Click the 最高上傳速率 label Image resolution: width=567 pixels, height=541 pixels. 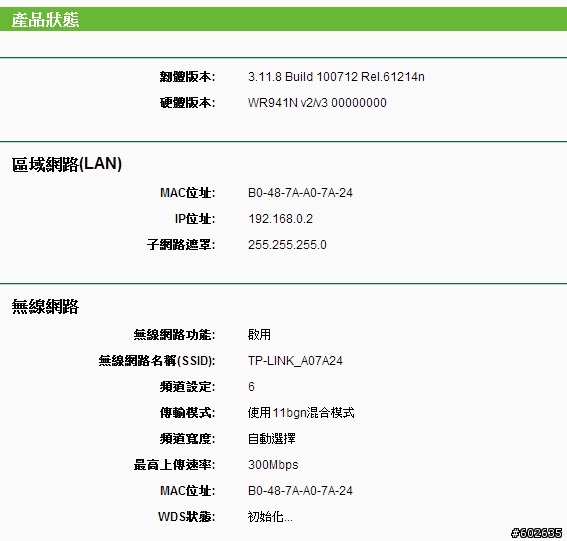pos(174,465)
